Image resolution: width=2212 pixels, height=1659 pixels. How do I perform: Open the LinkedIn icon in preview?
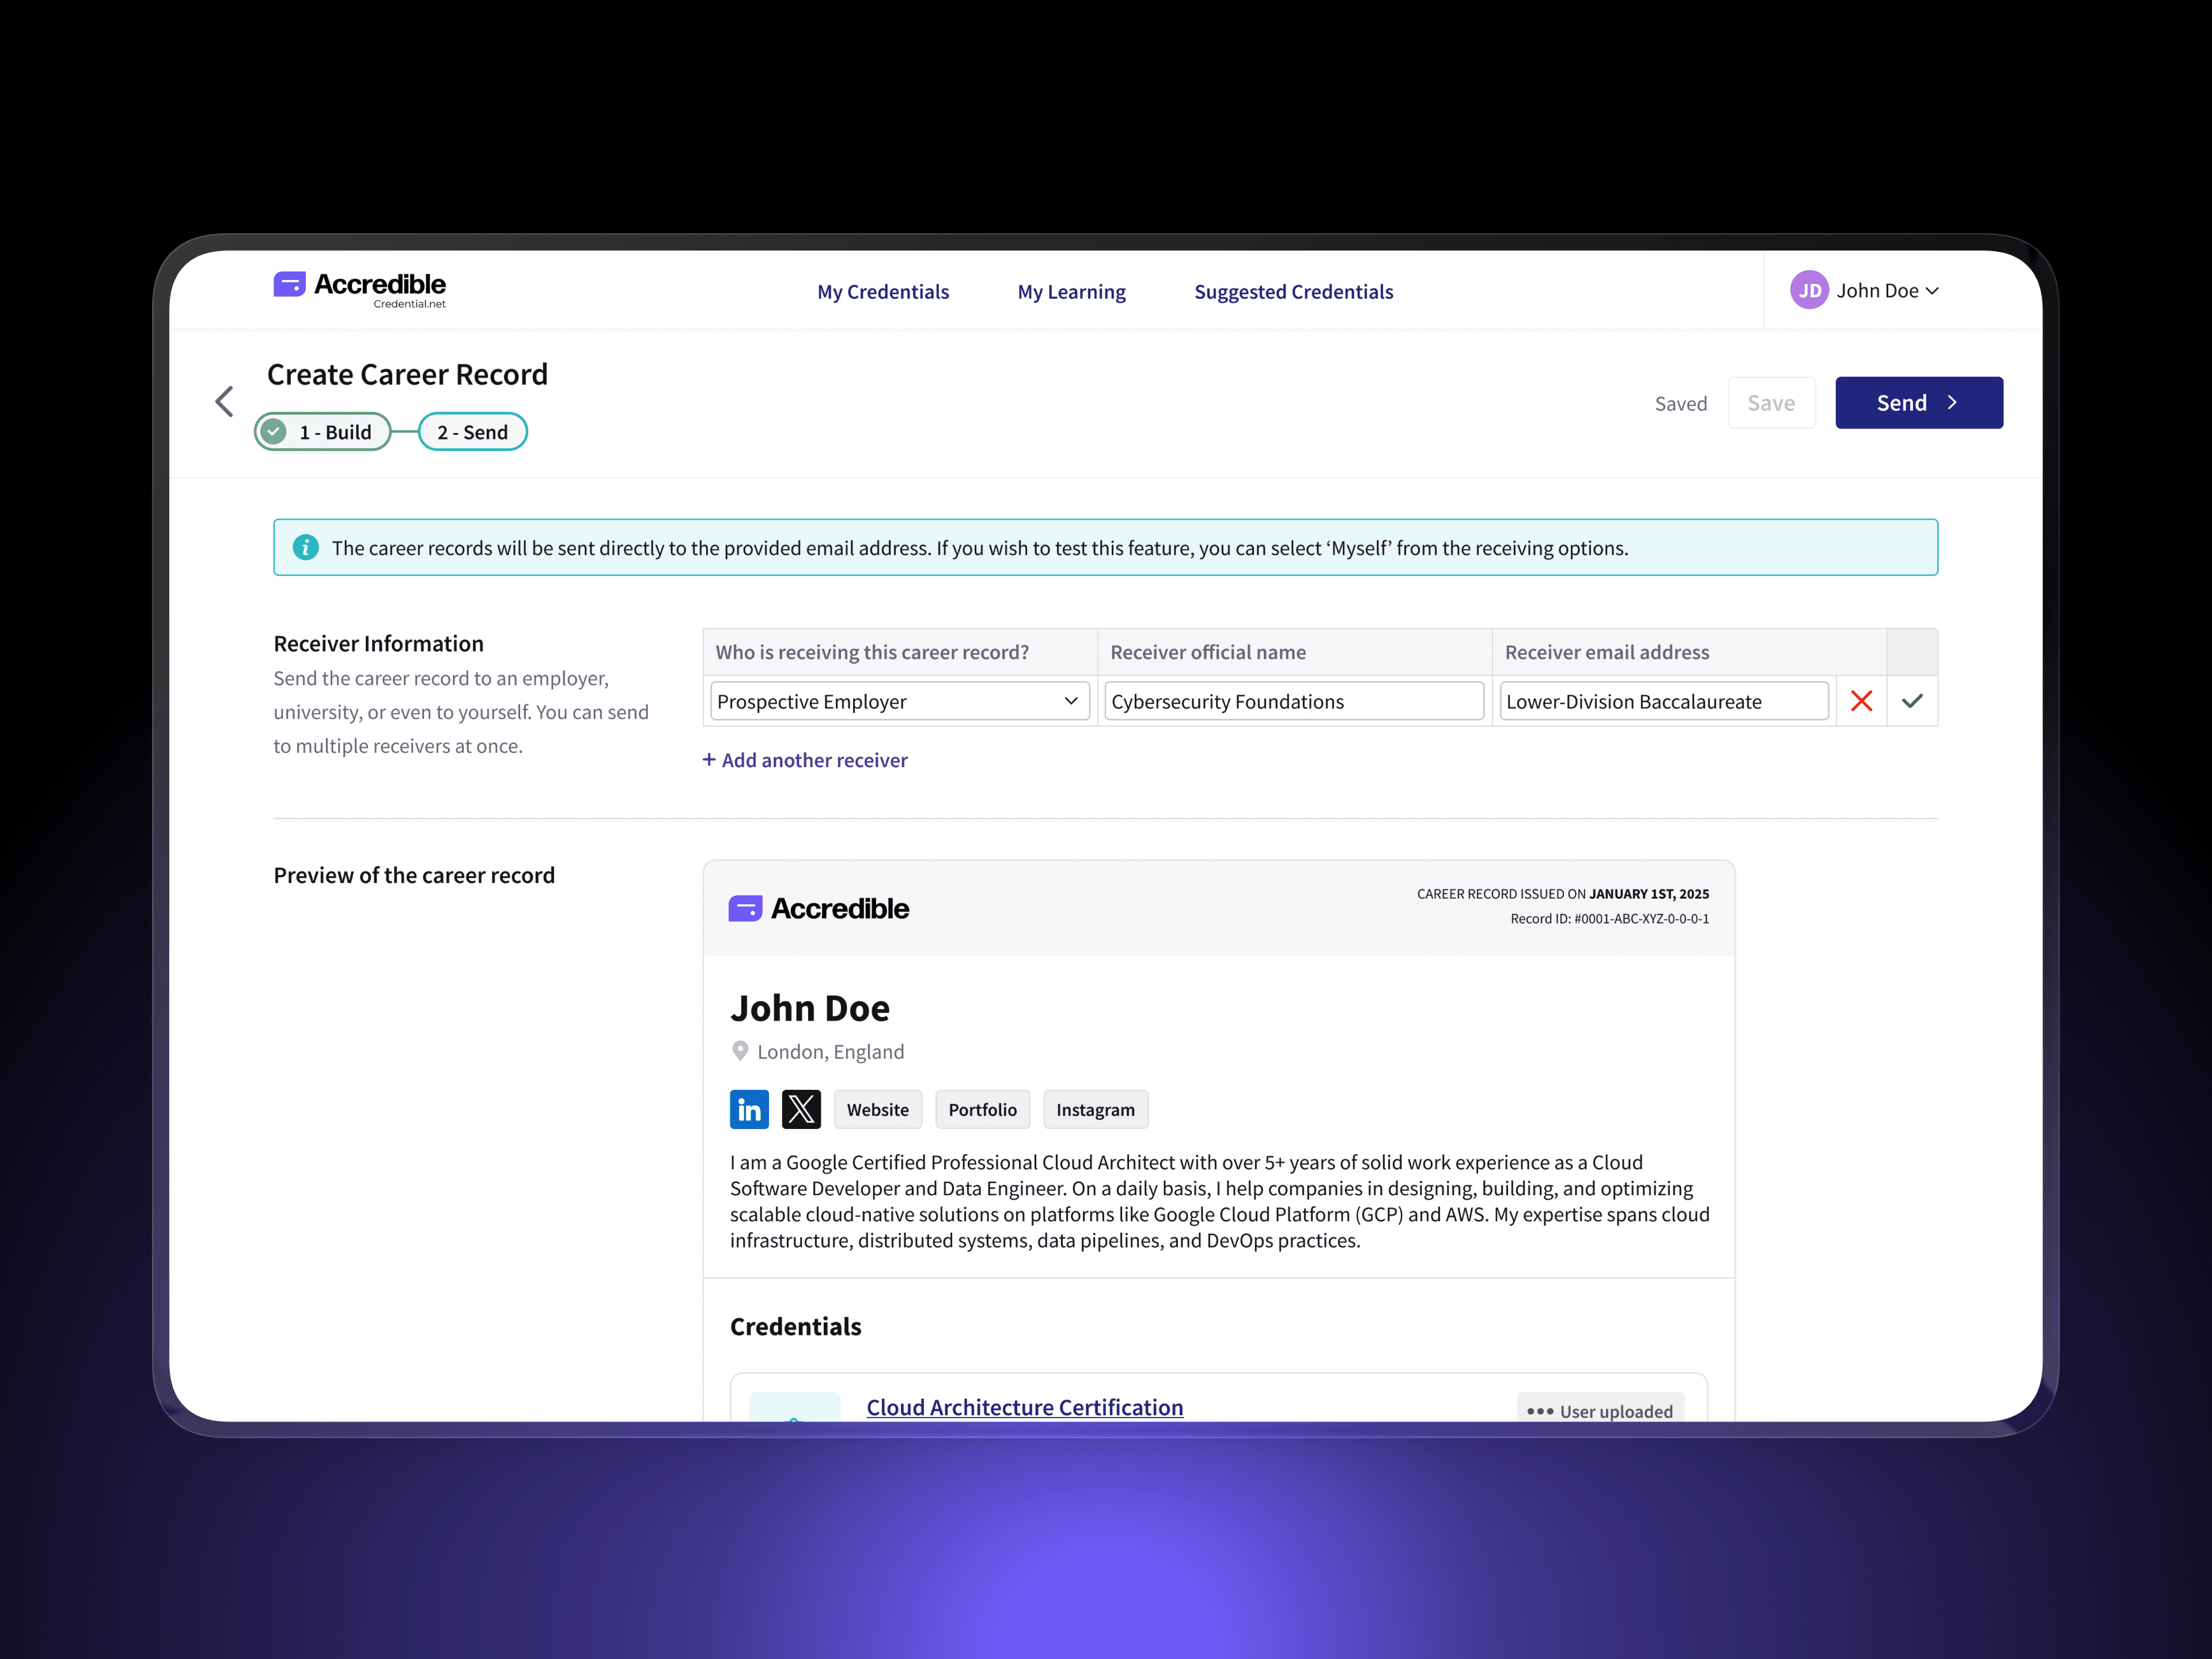click(749, 1109)
